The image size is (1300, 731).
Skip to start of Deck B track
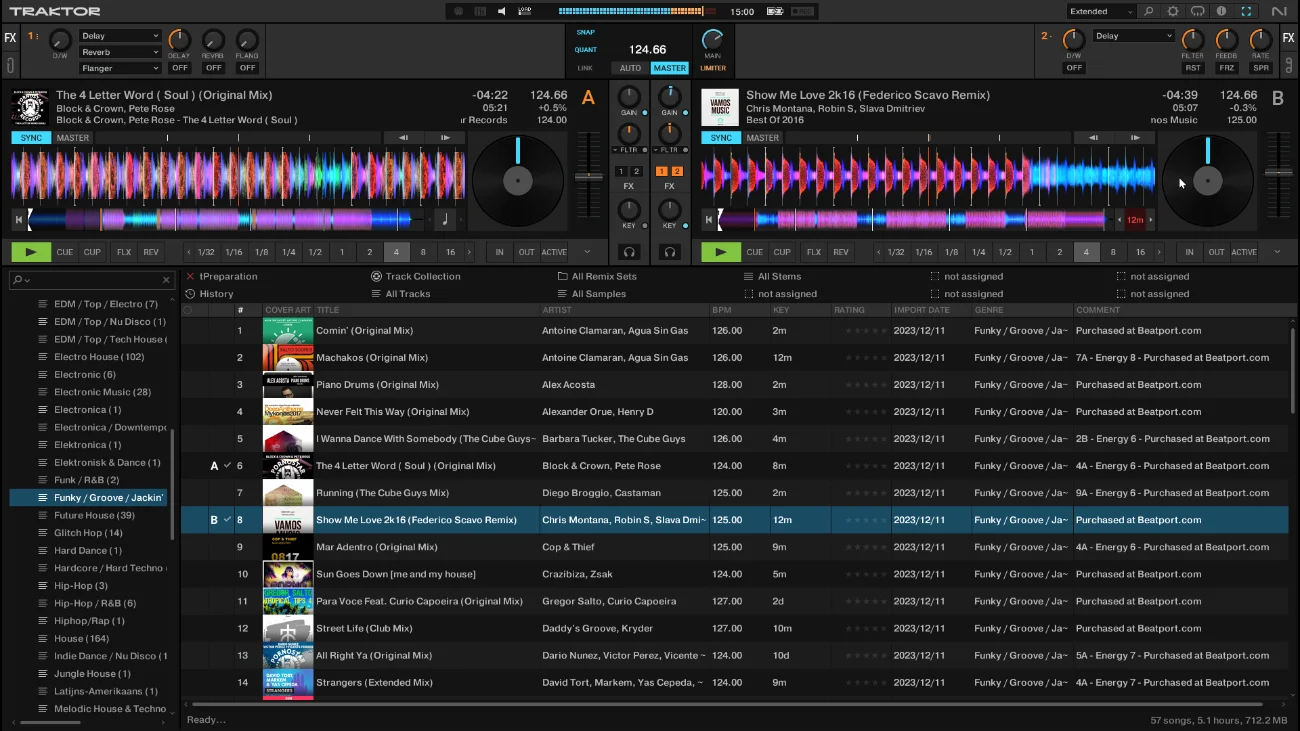pyautogui.click(x=708, y=219)
